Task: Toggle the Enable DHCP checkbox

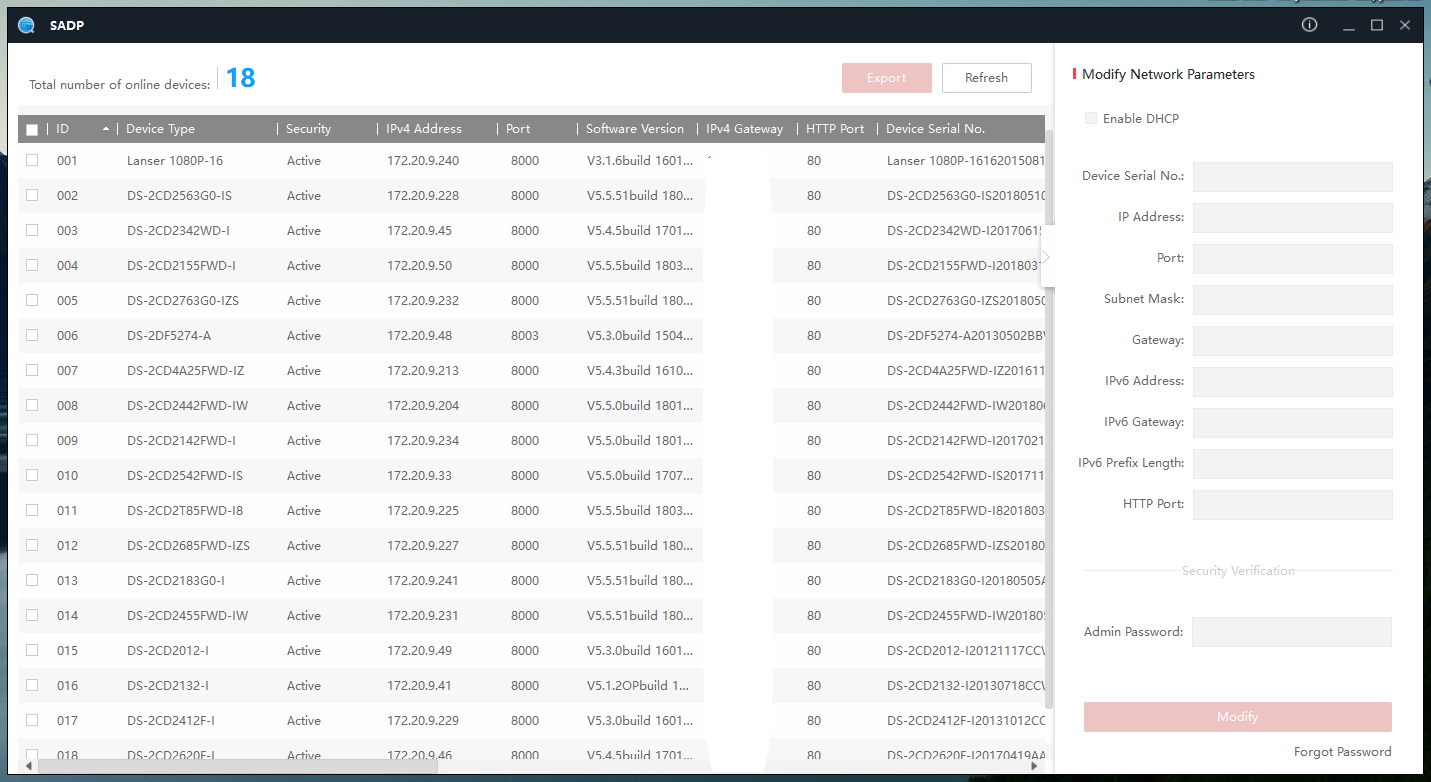Action: 1091,118
